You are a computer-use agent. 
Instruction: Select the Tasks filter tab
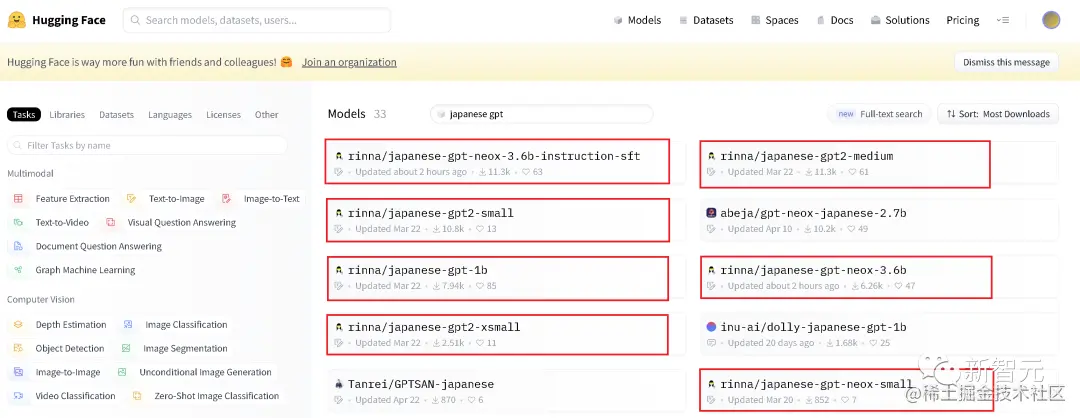point(24,114)
